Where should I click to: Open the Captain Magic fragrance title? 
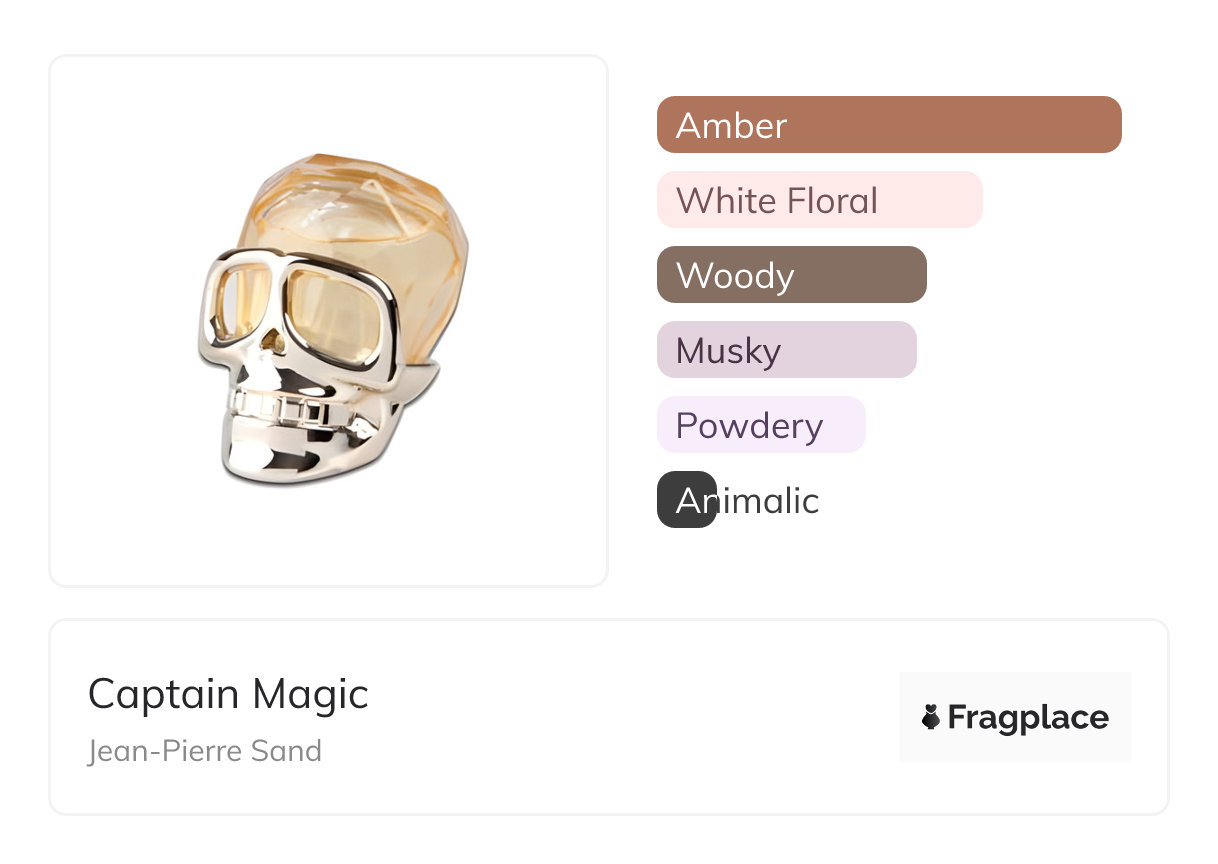pyautogui.click(x=228, y=694)
